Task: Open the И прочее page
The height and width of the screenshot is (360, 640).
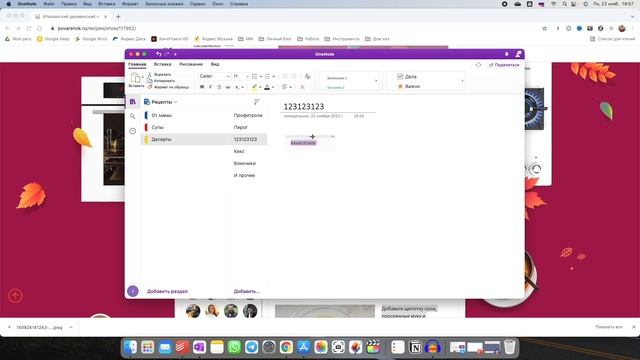Action: (x=248, y=175)
